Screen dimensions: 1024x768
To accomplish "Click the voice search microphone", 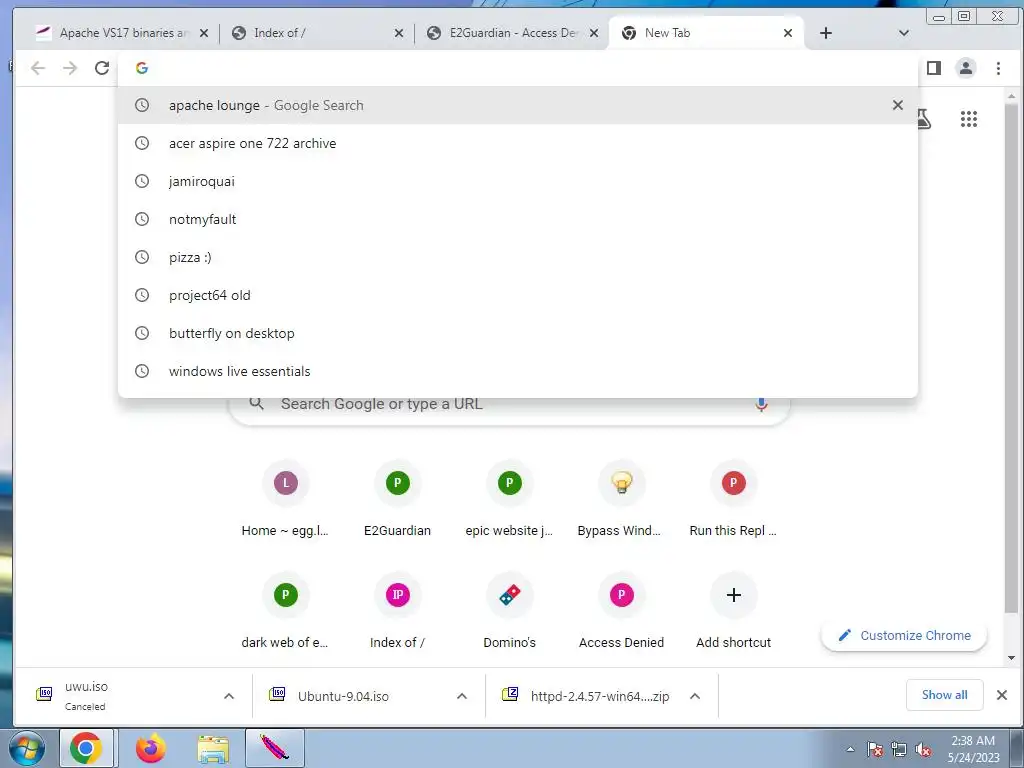I will [x=761, y=404].
